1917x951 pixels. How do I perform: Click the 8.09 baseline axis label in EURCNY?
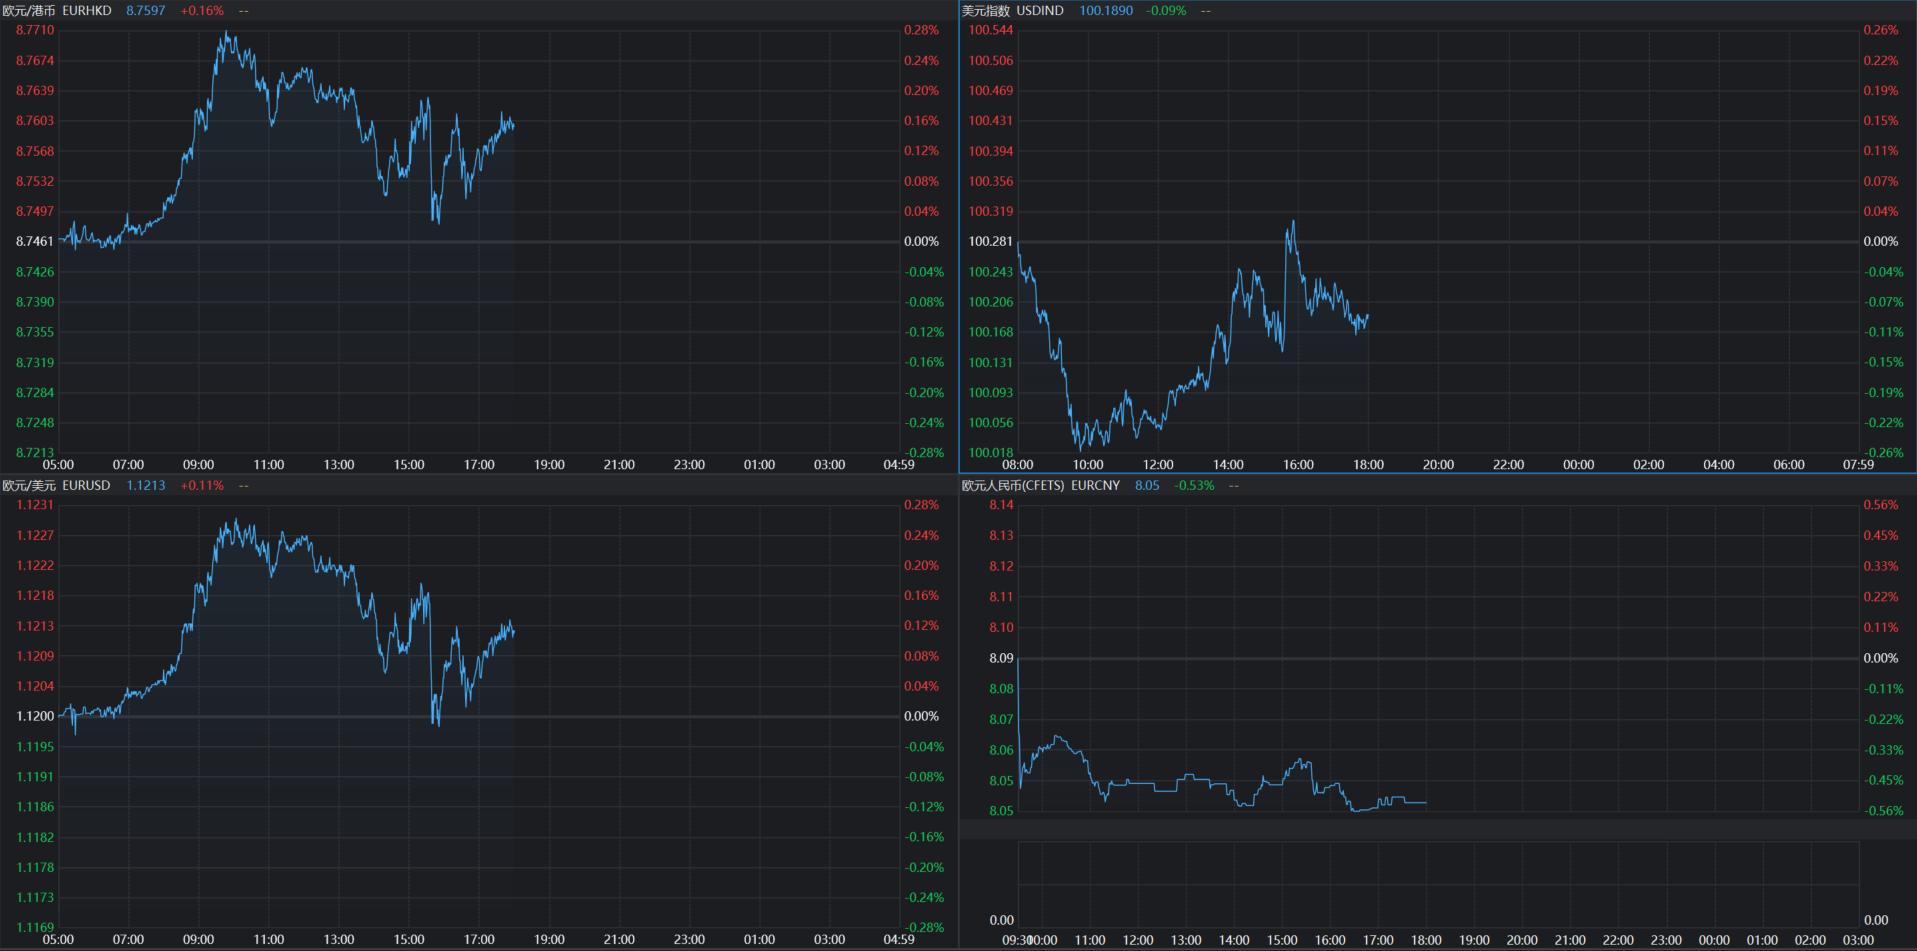(1001, 658)
